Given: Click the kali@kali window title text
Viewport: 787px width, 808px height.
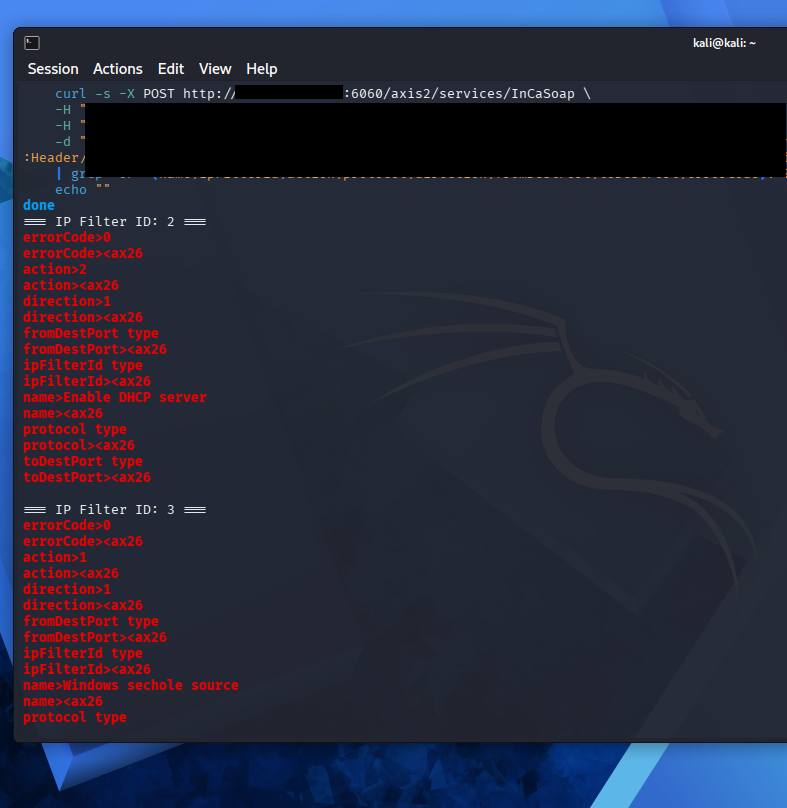Looking at the screenshot, I should [724, 43].
